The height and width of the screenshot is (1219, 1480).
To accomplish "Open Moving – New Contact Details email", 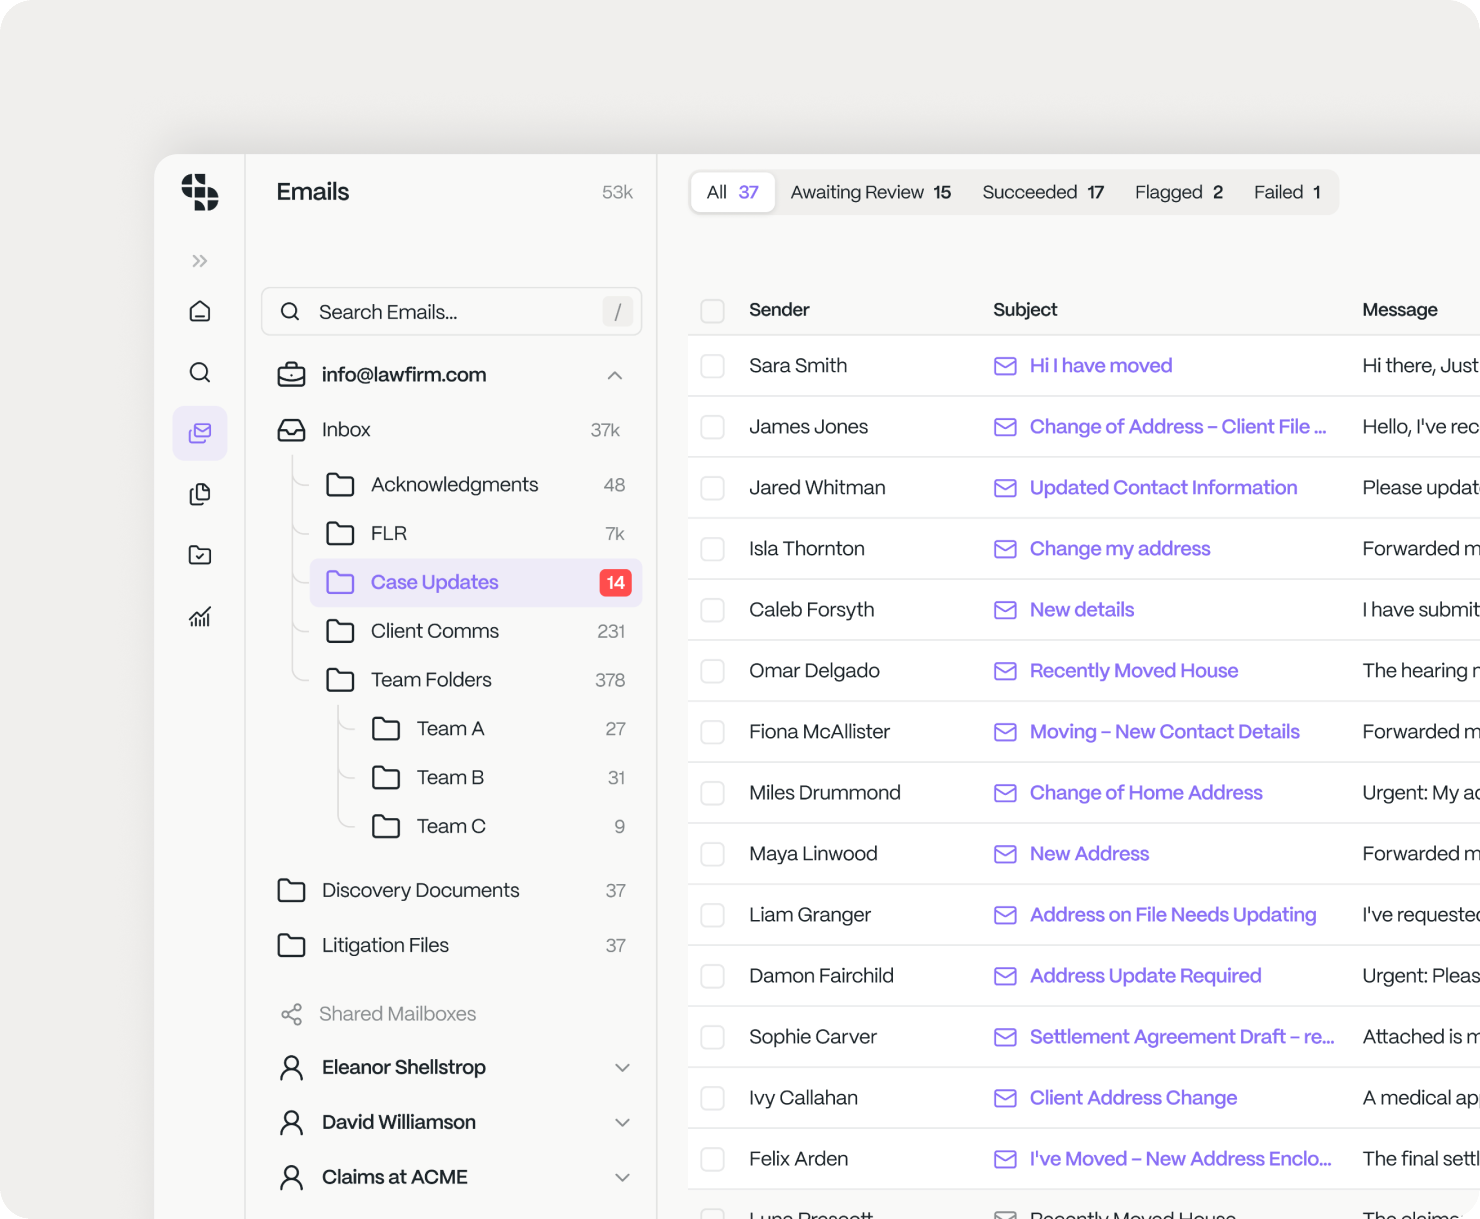I will 1164,732.
